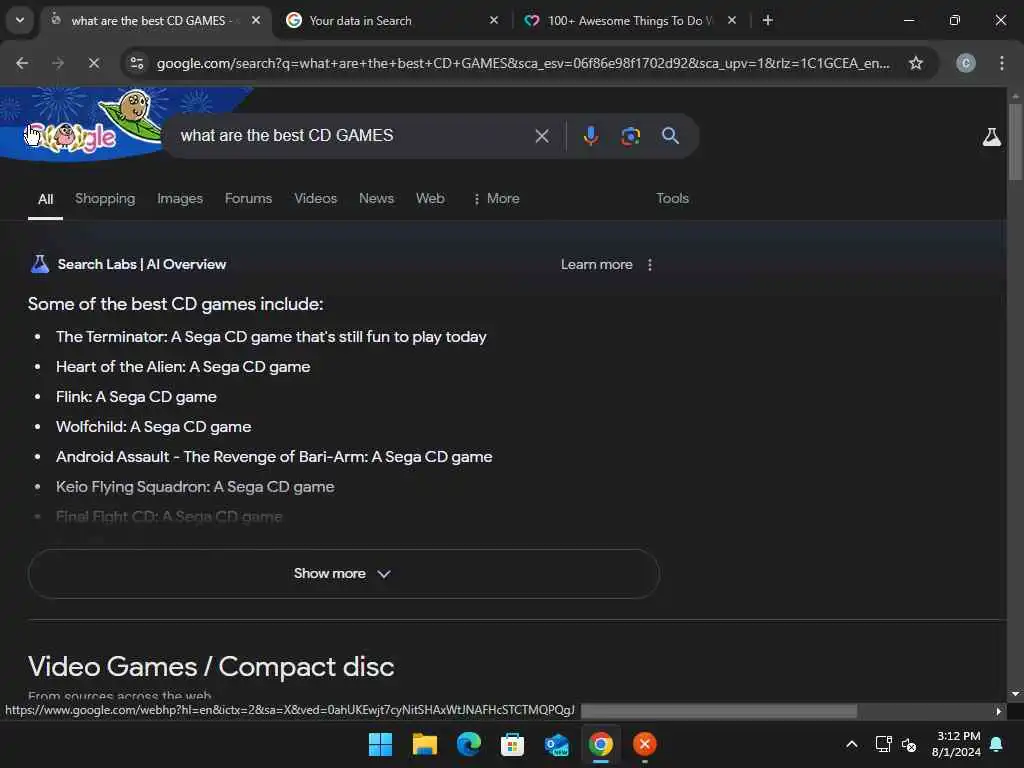Go back to previous page
The width and height of the screenshot is (1024, 768).
(x=22, y=63)
